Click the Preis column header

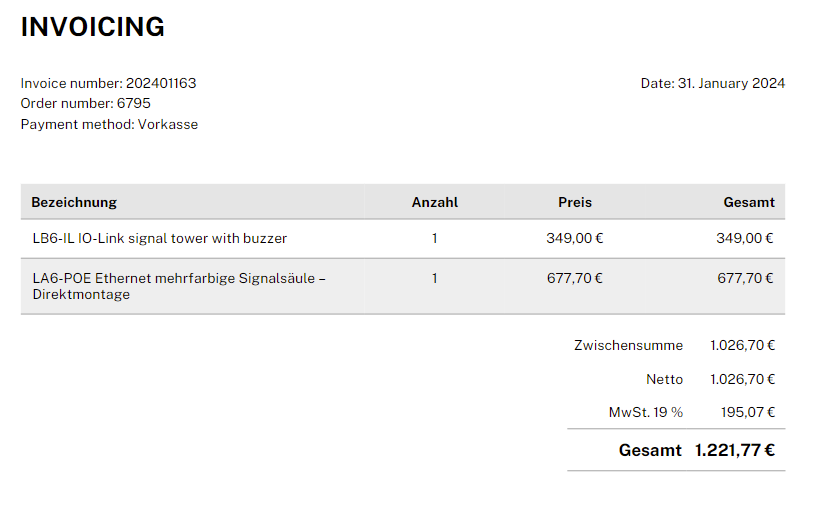(x=575, y=202)
